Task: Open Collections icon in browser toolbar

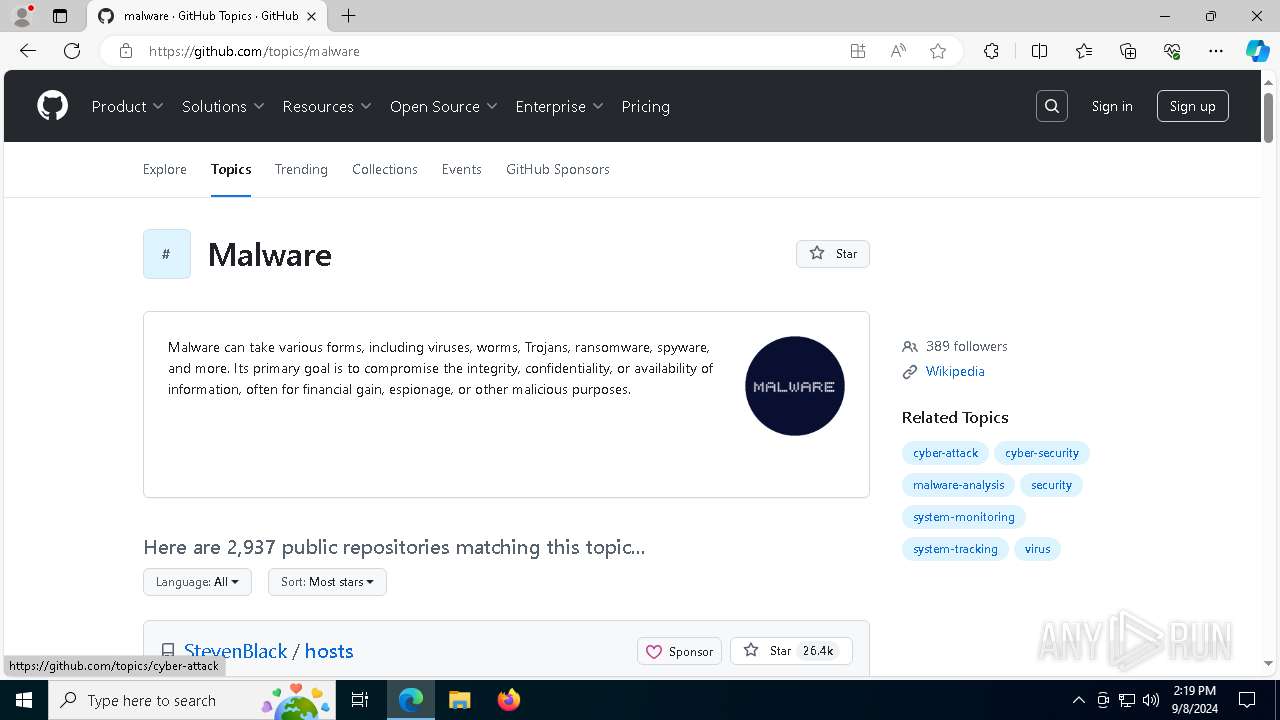Action: (x=1128, y=51)
